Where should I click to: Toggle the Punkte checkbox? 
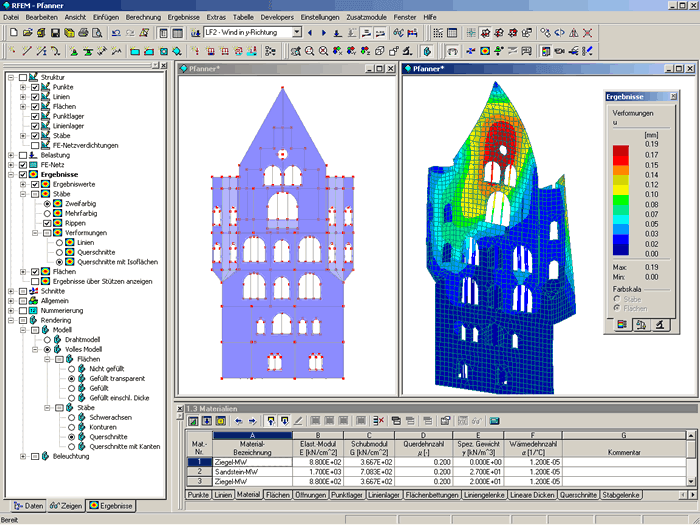click(35, 87)
